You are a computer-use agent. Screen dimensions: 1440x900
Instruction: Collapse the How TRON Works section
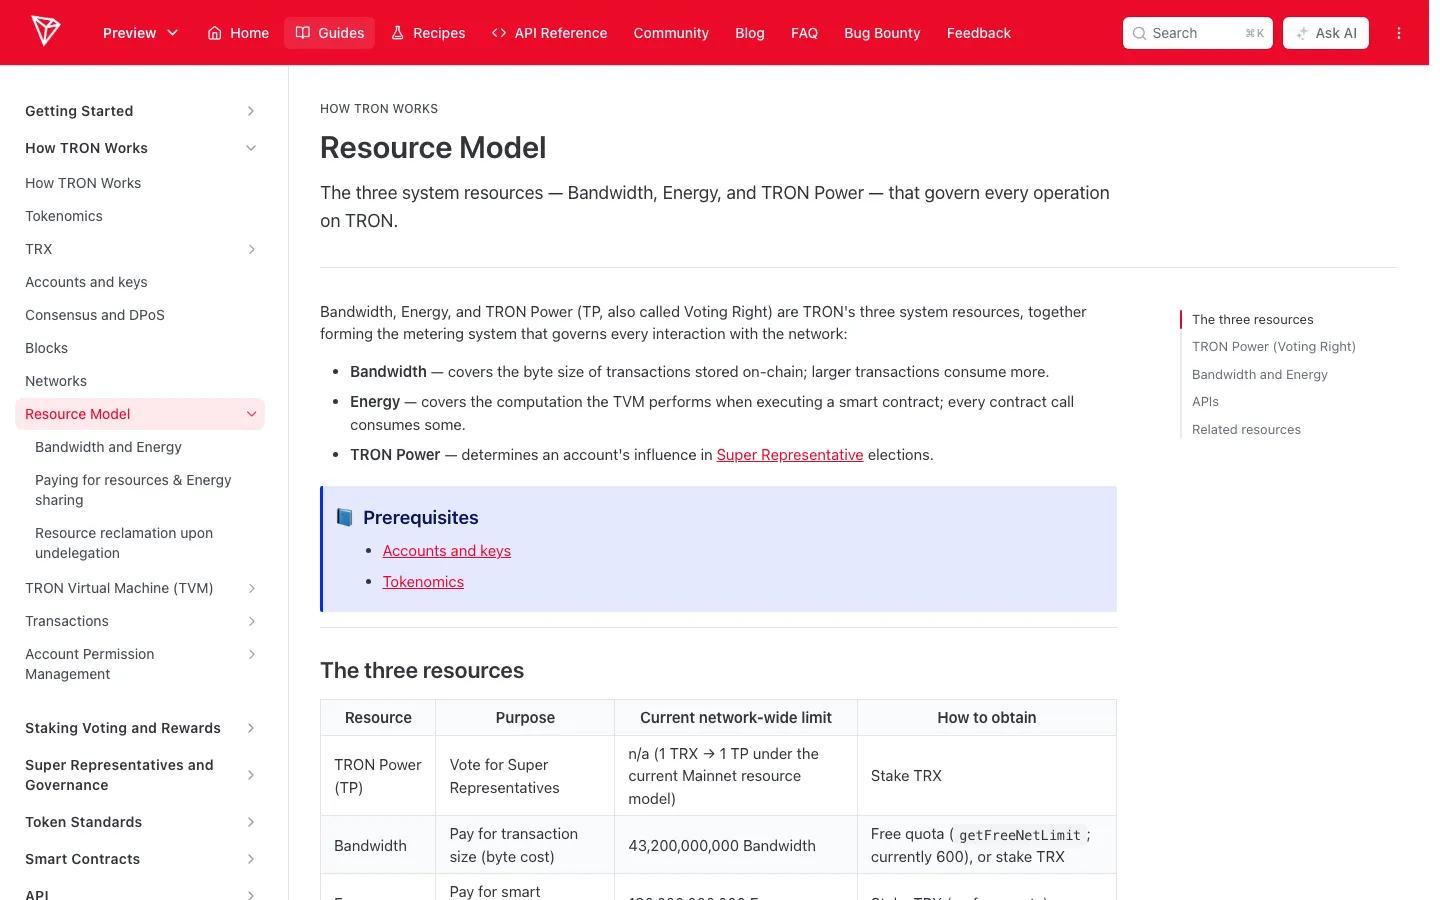point(251,148)
